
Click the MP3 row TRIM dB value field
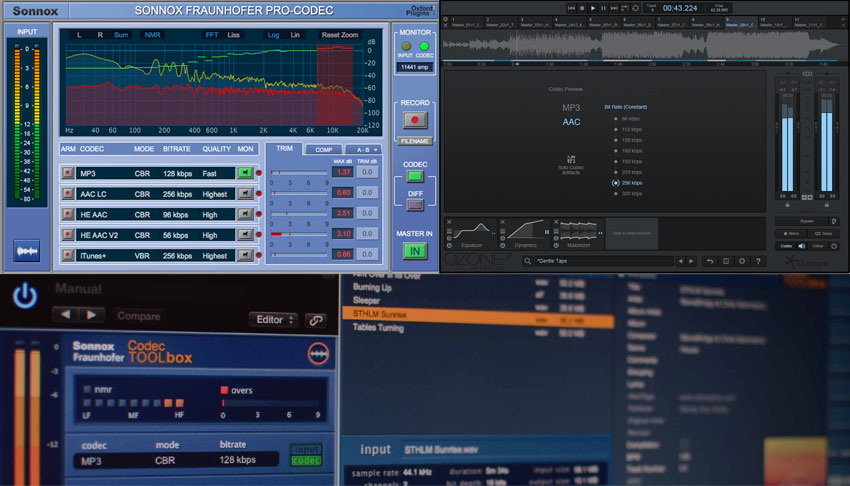(x=367, y=172)
